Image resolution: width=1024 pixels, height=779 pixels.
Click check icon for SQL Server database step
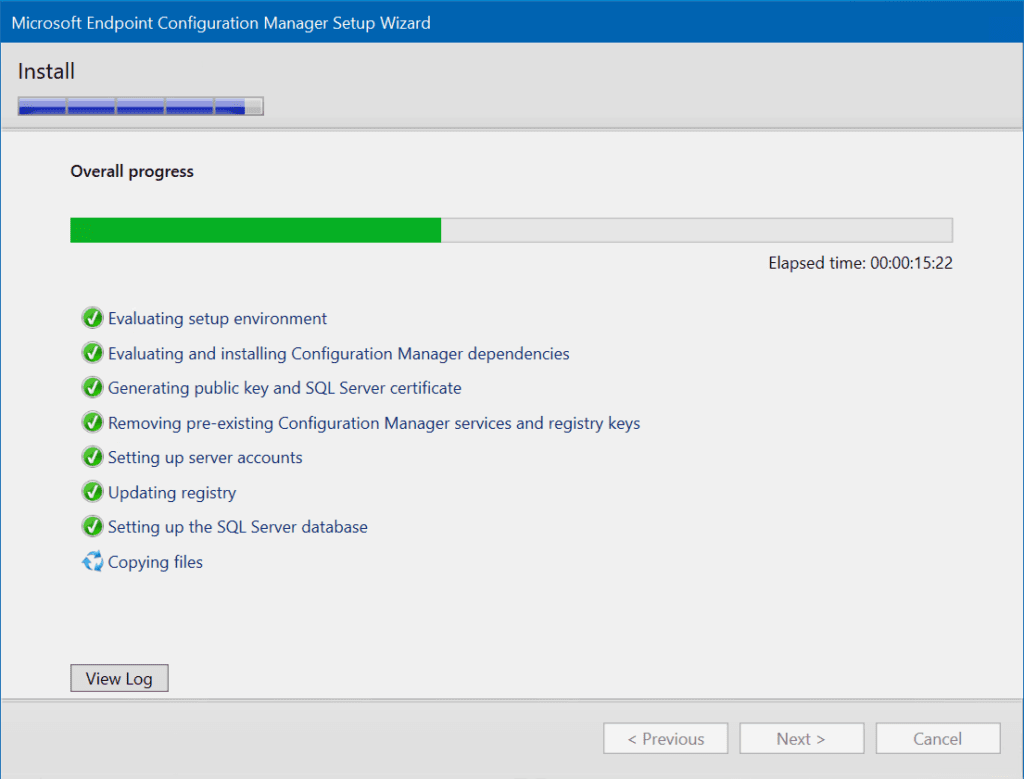(92, 526)
